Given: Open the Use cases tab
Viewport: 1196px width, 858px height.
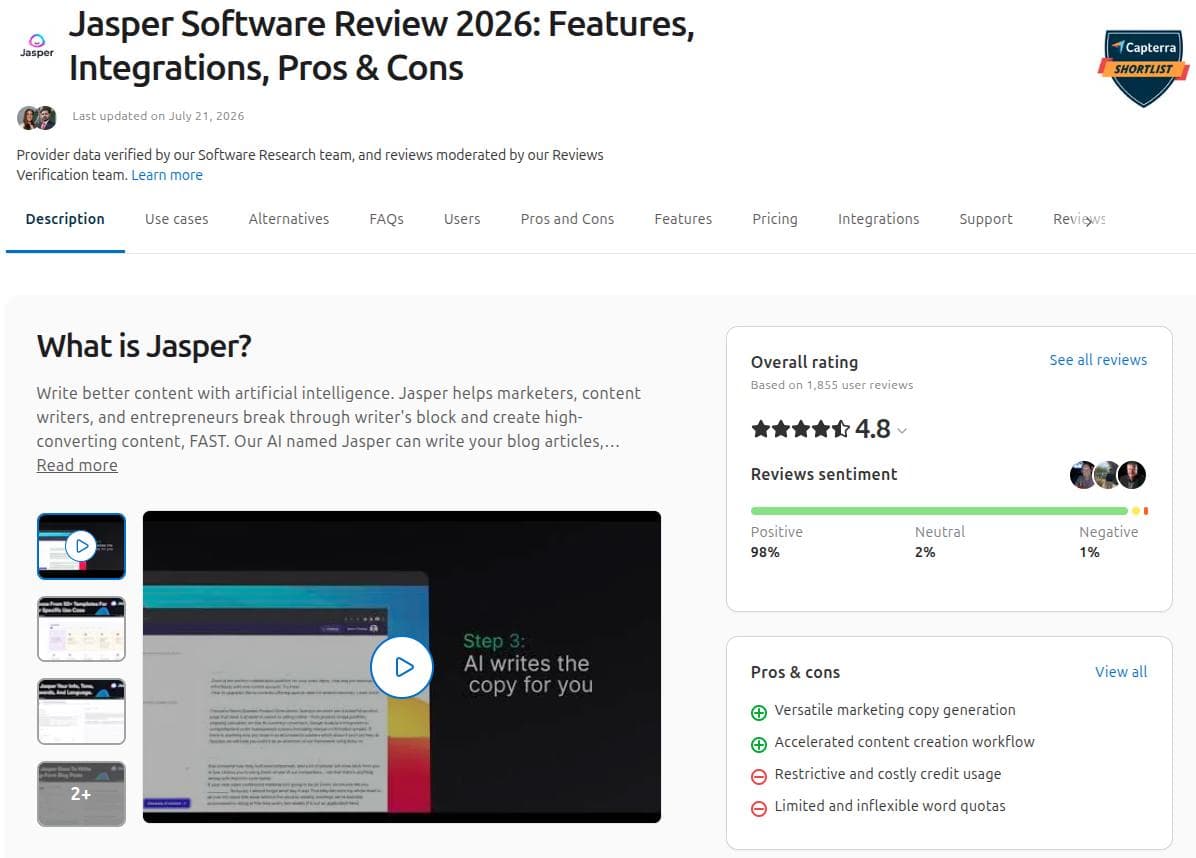Looking at the screenshot, I should [176, 219].
